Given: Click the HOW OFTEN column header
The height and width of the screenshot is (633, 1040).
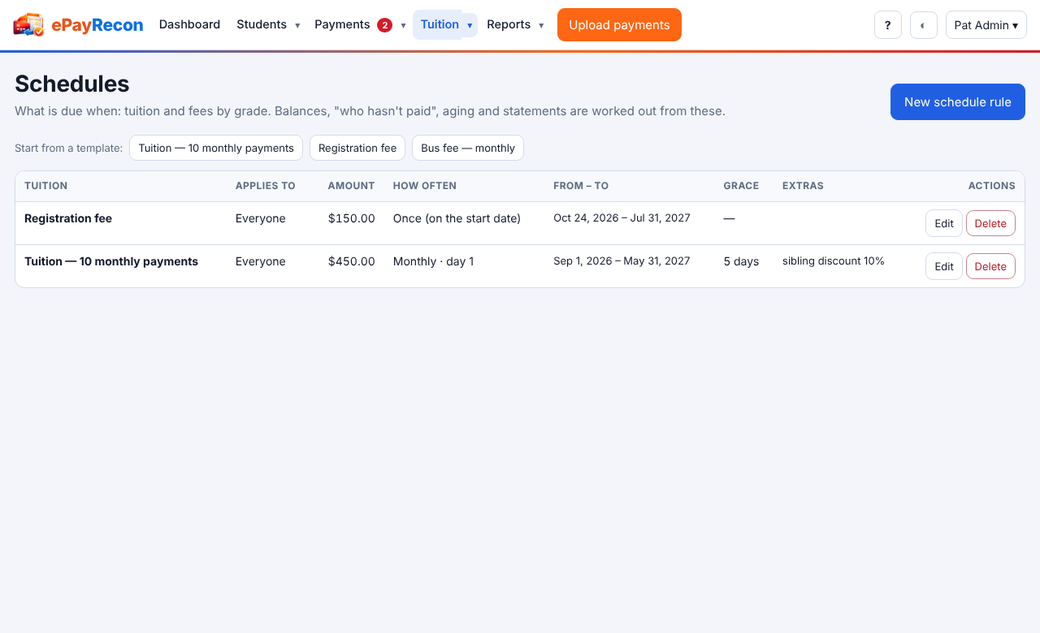Looking at the screenshot, I should click(424, 186).
